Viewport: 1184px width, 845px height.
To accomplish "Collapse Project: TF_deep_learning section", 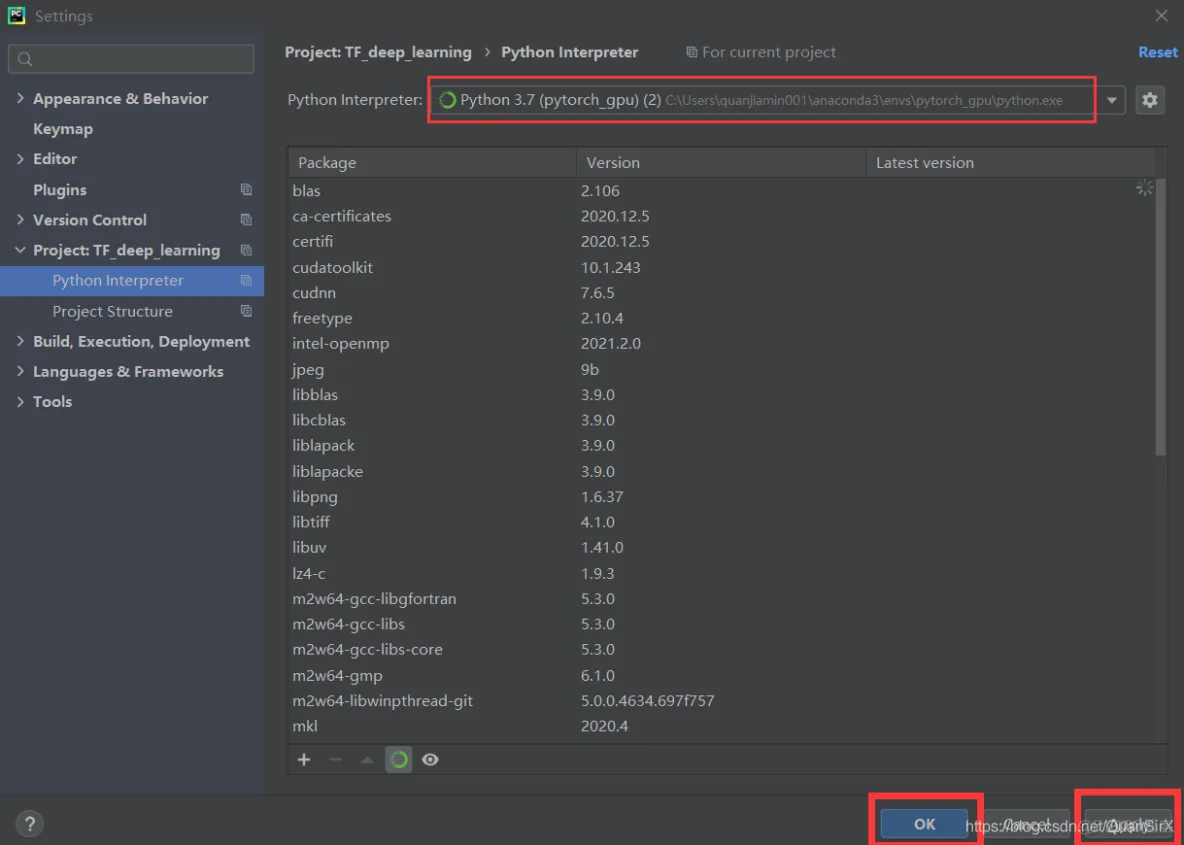I will coord(20,250).
